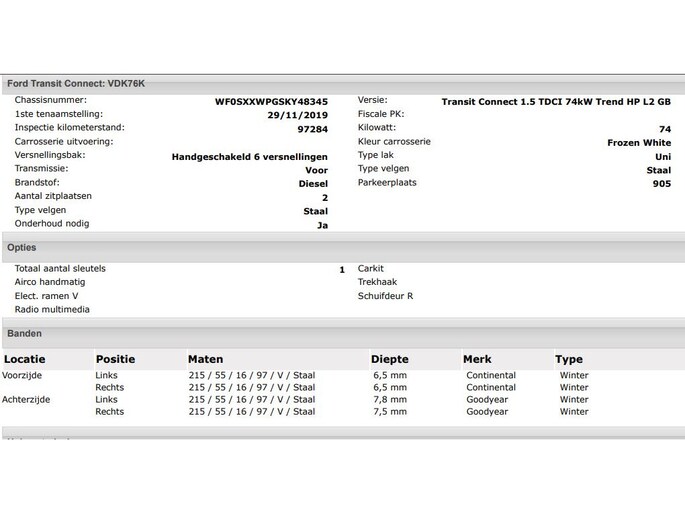Collapse the Banden section header

point(25,333)
